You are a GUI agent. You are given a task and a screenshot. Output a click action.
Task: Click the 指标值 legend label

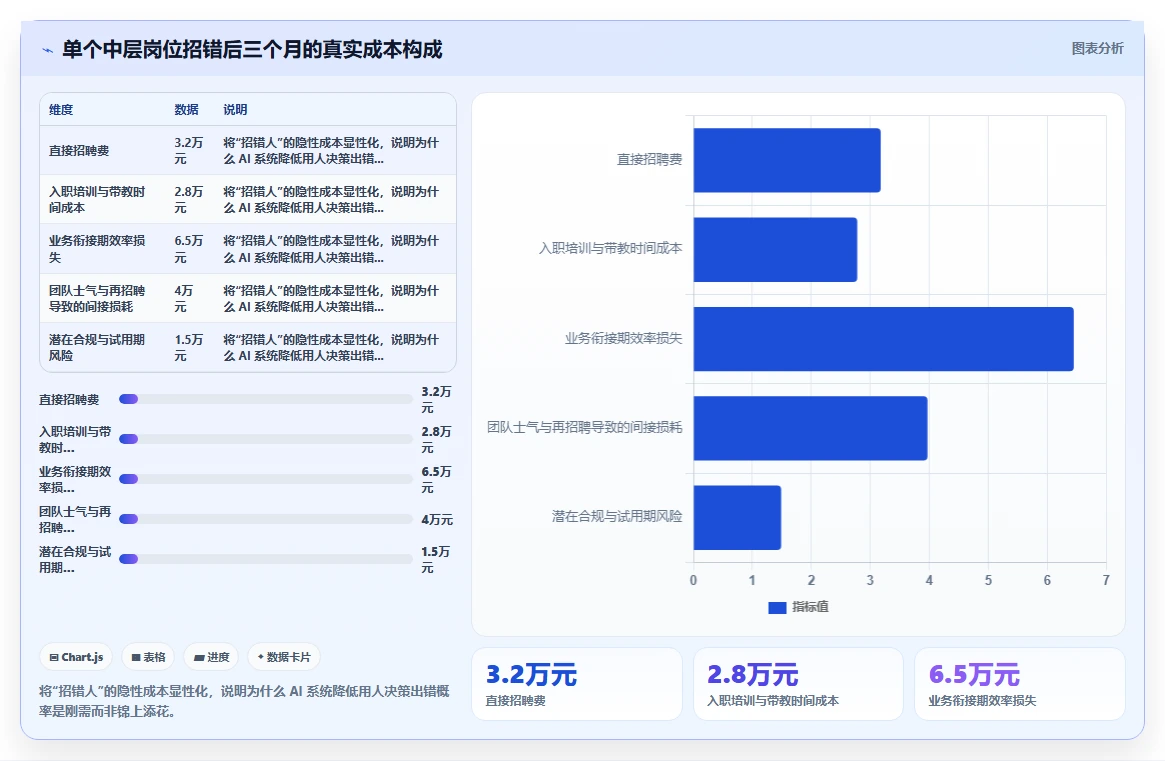[x=811, y=607]
